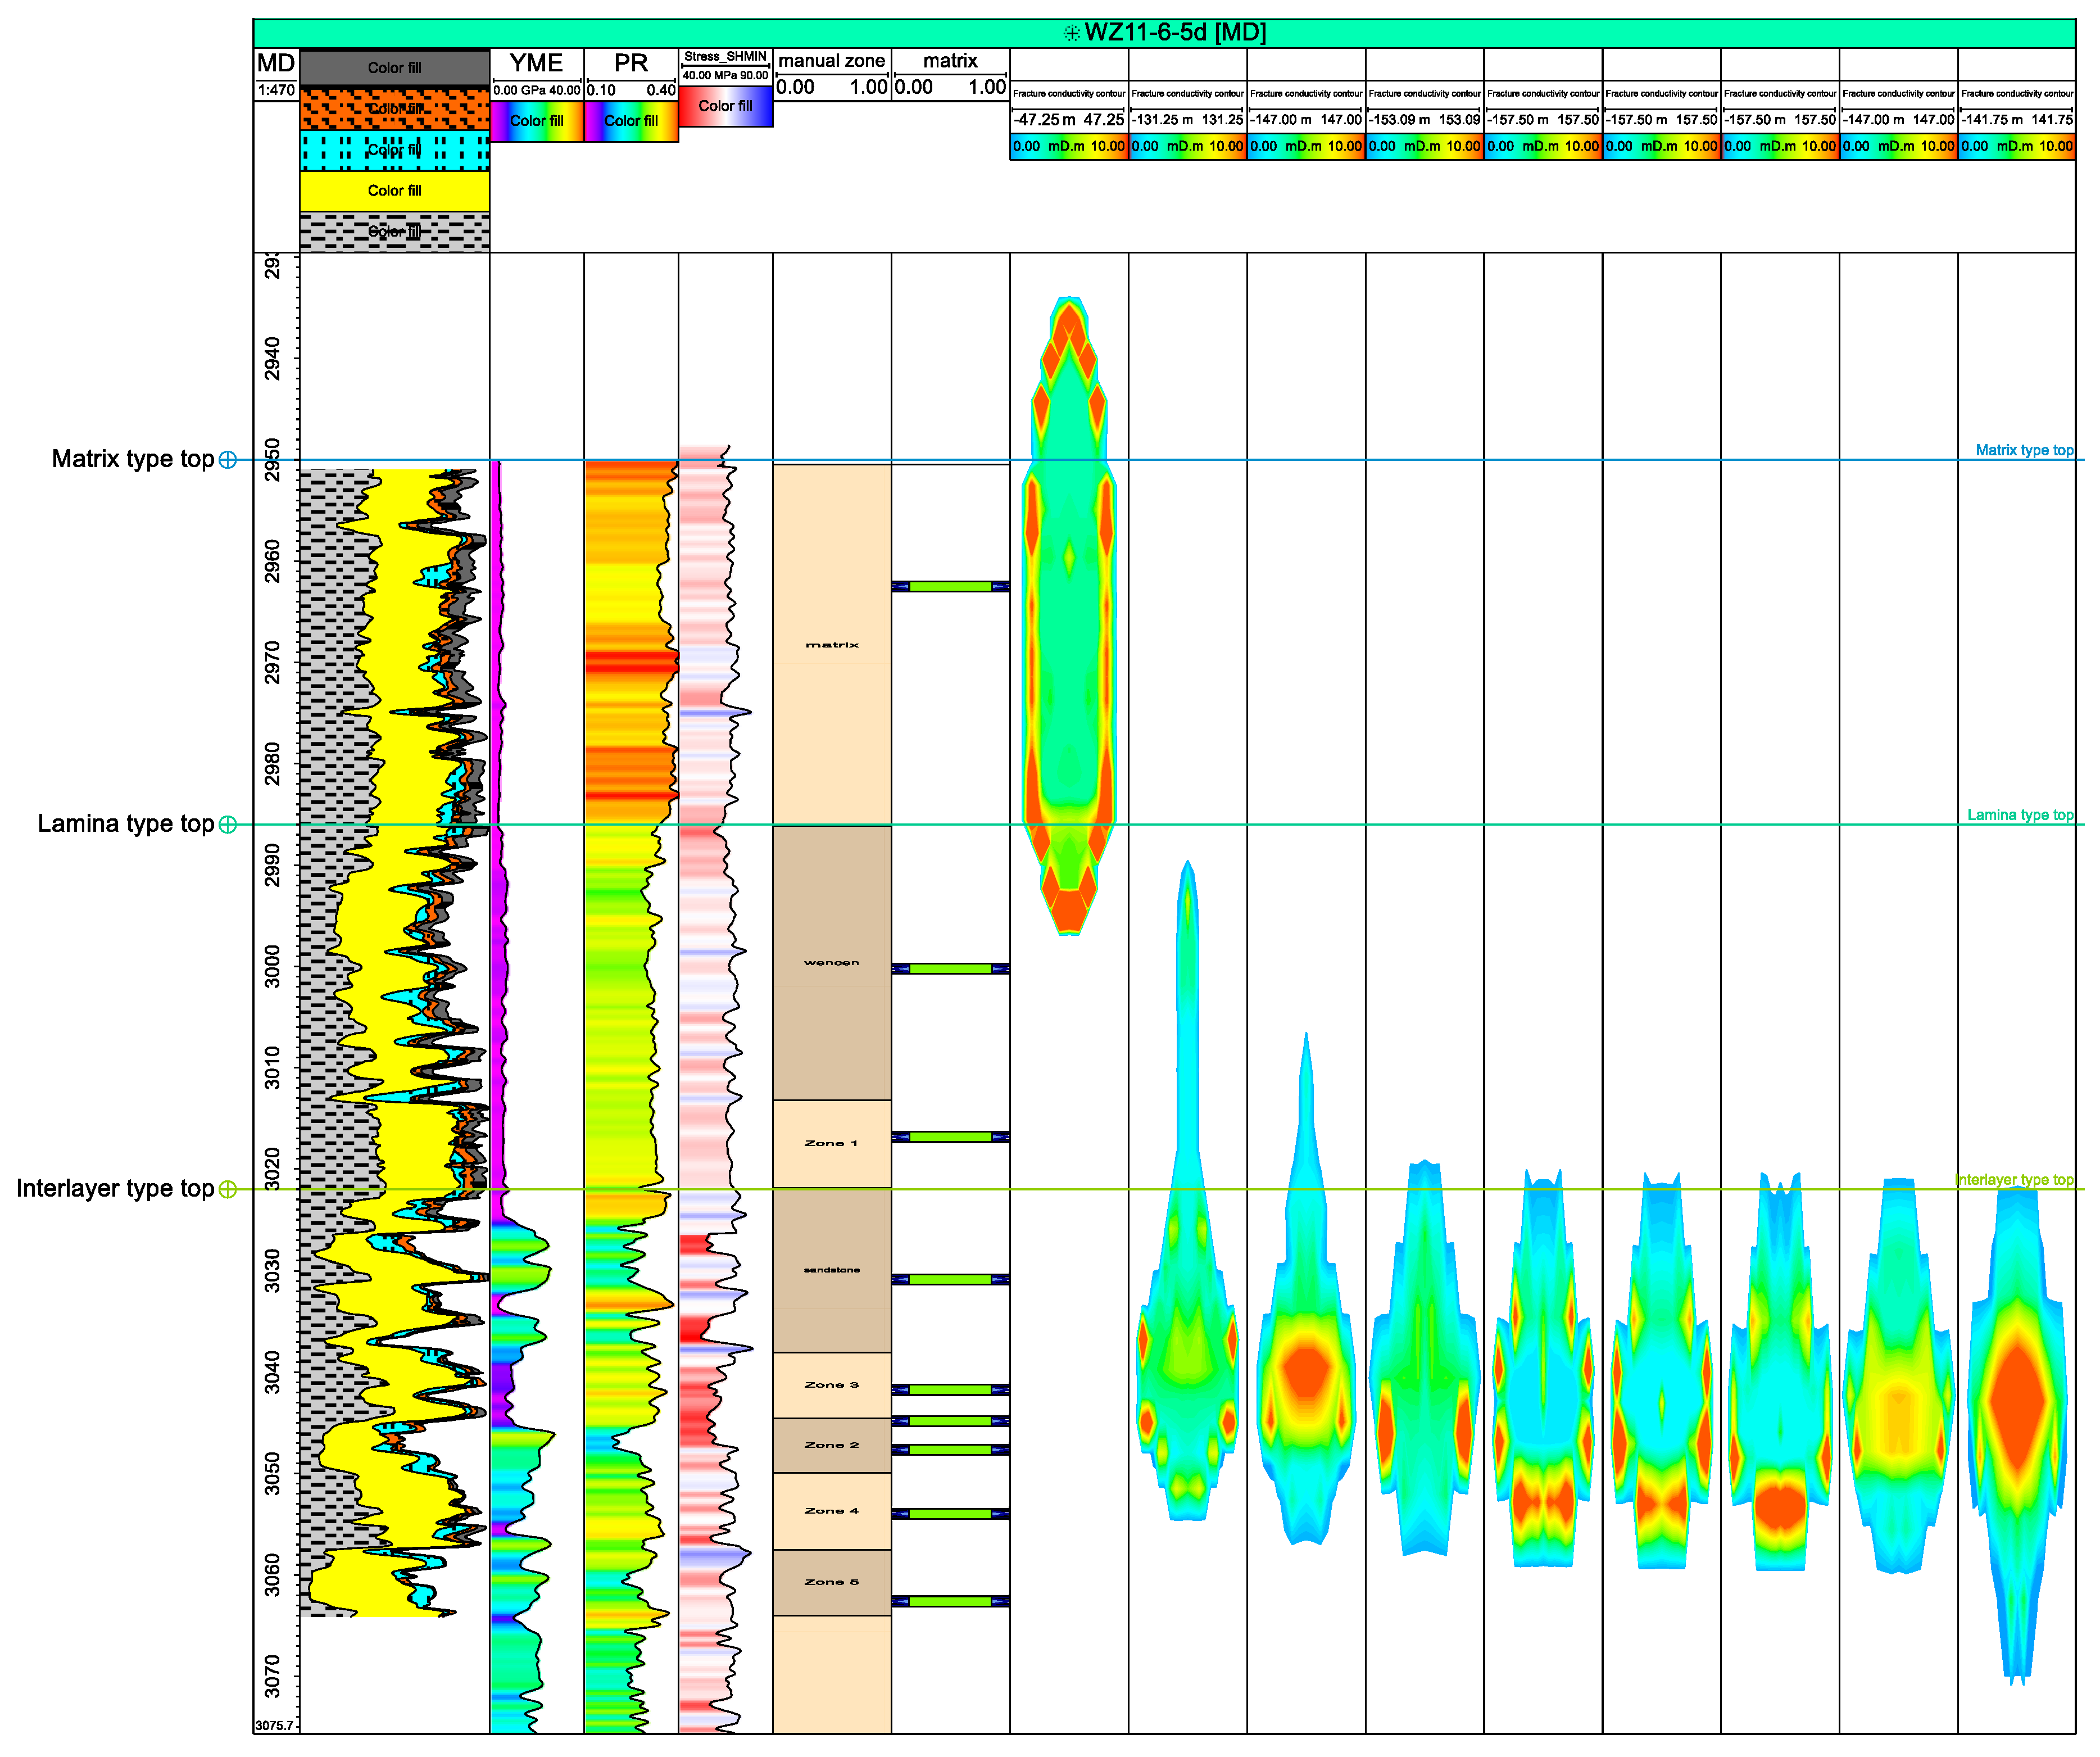Click the 'Interlayer type top' label on left

pyautogui.click(x=115, y=1189)
